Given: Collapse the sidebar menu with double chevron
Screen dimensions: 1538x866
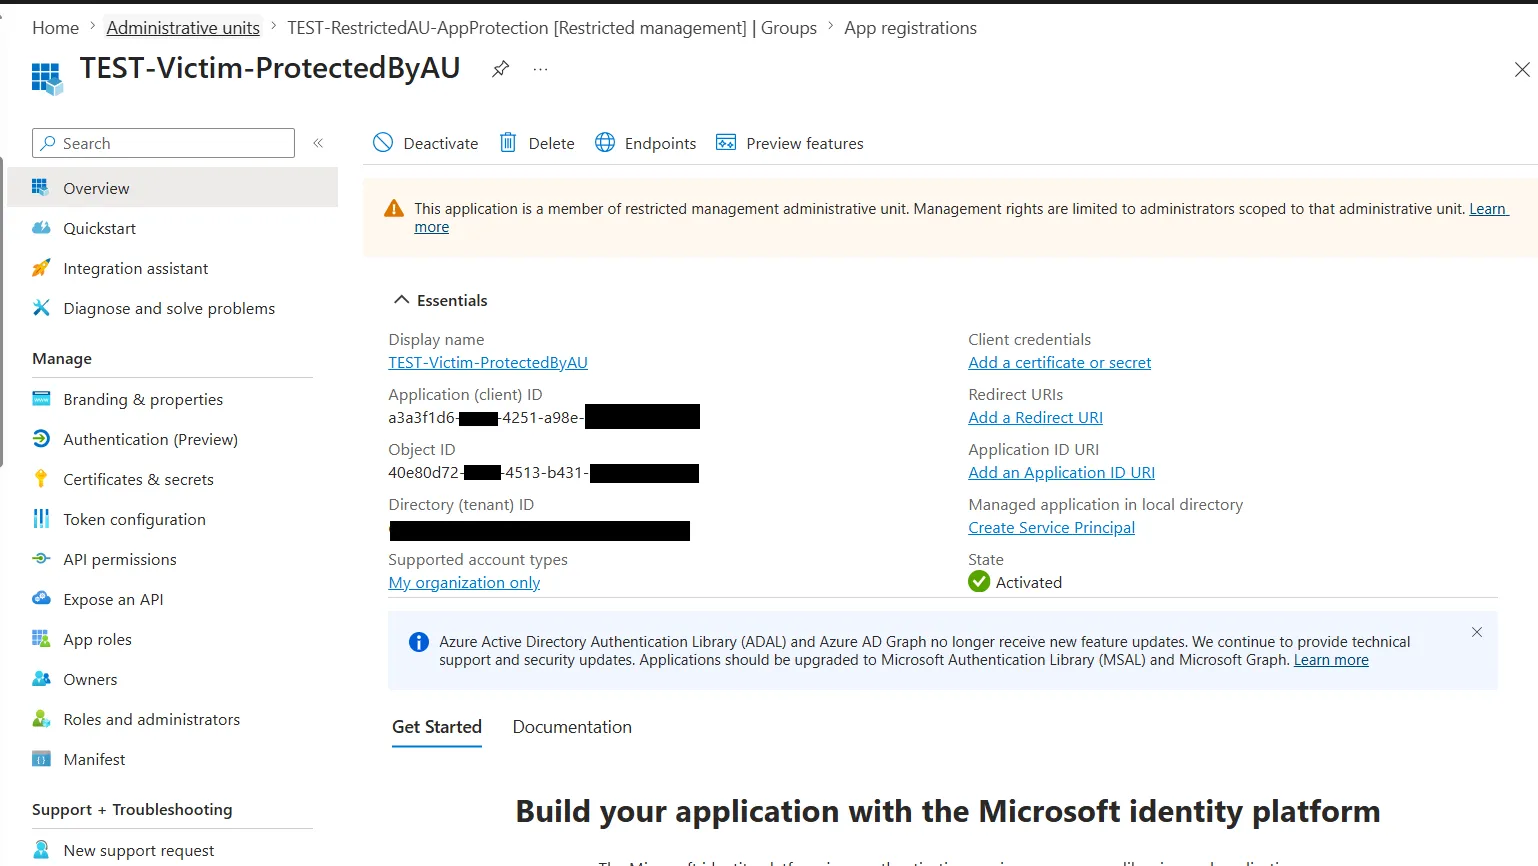Looking at the screenshot, I should tap(318, 143).
